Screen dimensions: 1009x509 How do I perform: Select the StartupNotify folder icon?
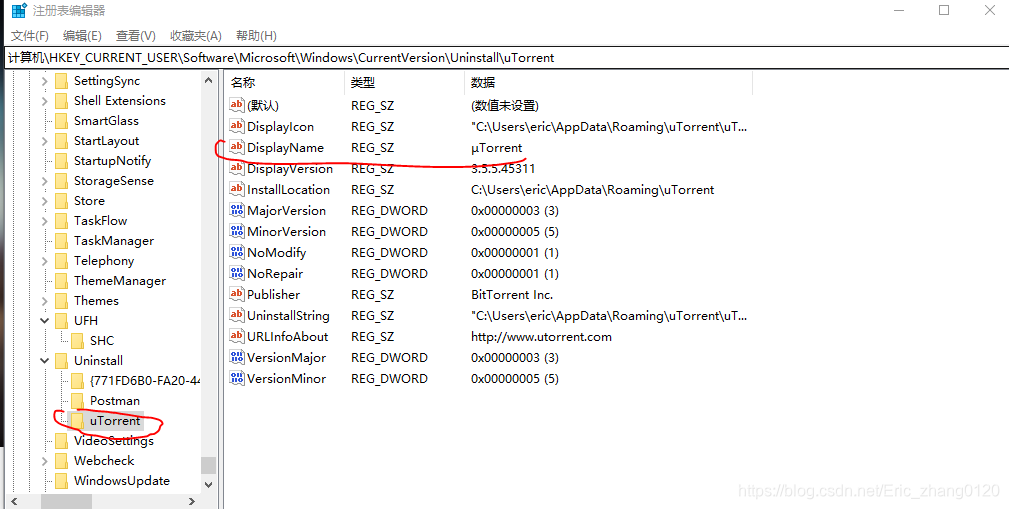(62, 161)
